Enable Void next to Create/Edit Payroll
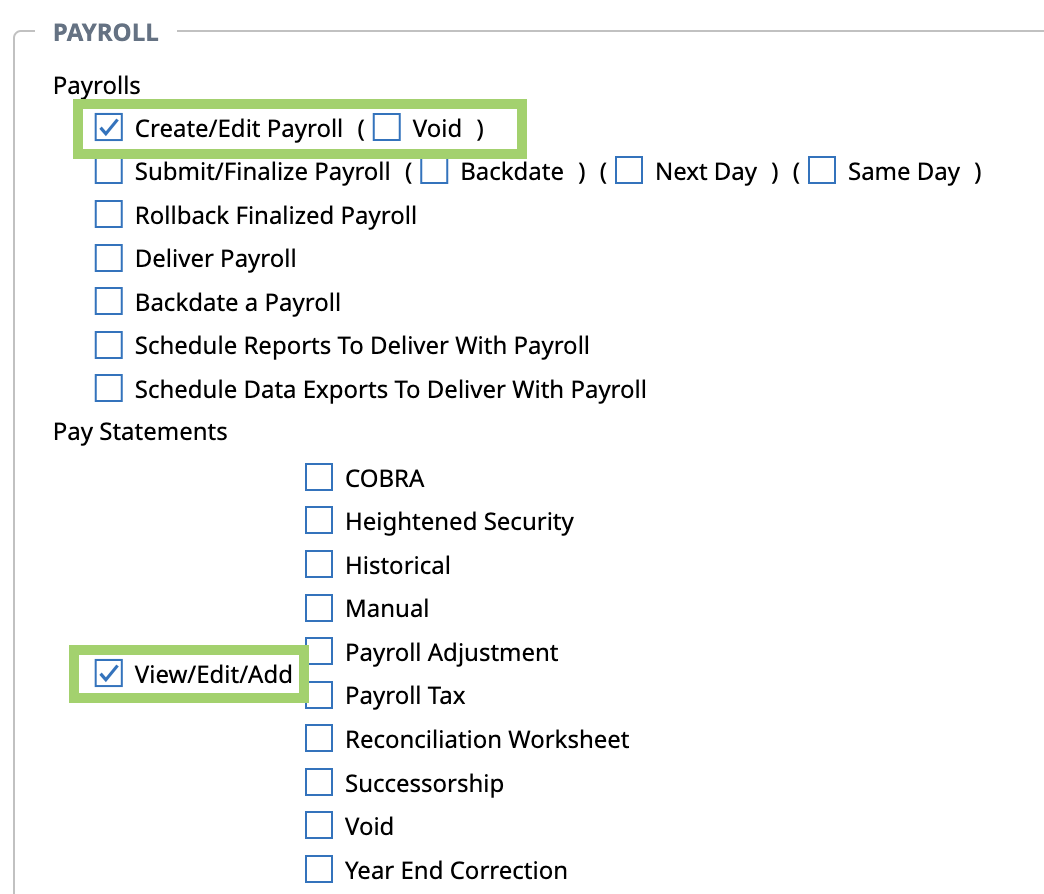The width and height of the screenshot is (1044, 894). (387, 127)
